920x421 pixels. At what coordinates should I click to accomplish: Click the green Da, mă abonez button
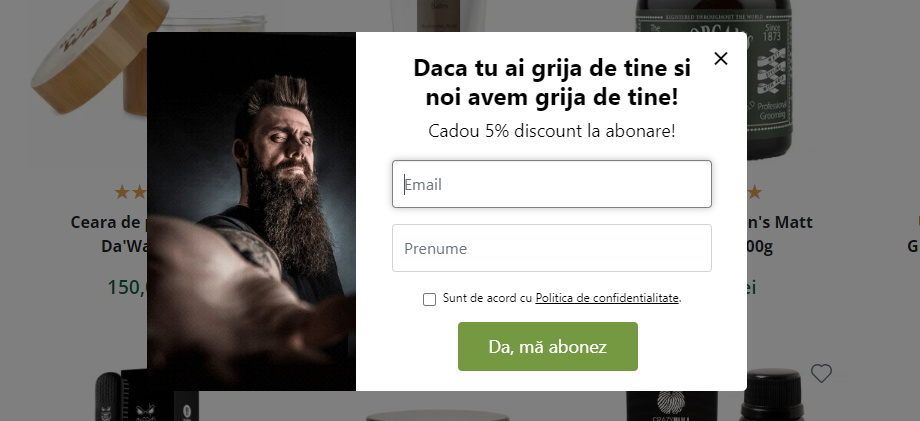547,347
